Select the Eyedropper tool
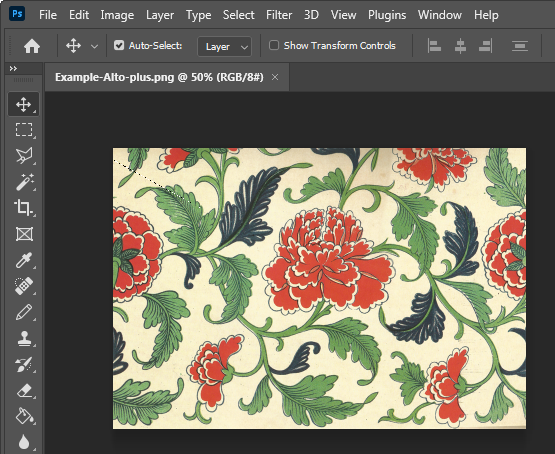Image resolution: width=555 pixels, height=454 pixels. (24, 260)
